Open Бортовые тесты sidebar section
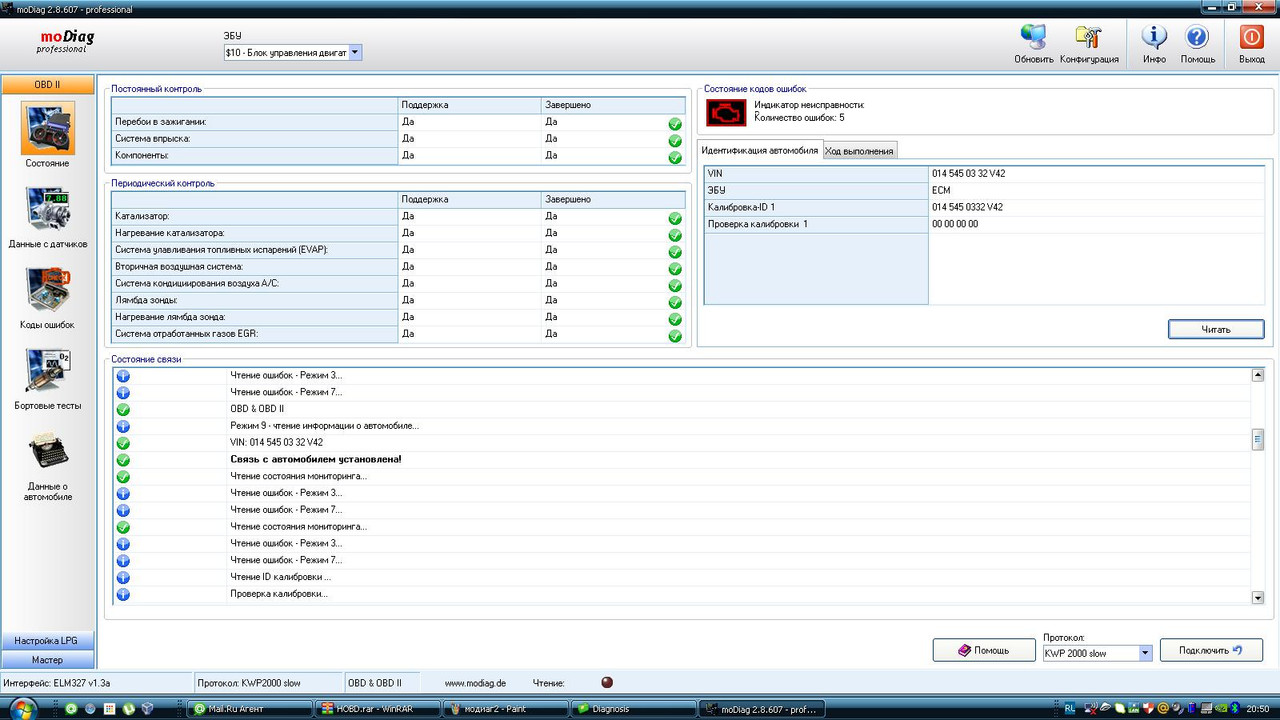Screen dimensions: 1280x720 pos(47,371)
